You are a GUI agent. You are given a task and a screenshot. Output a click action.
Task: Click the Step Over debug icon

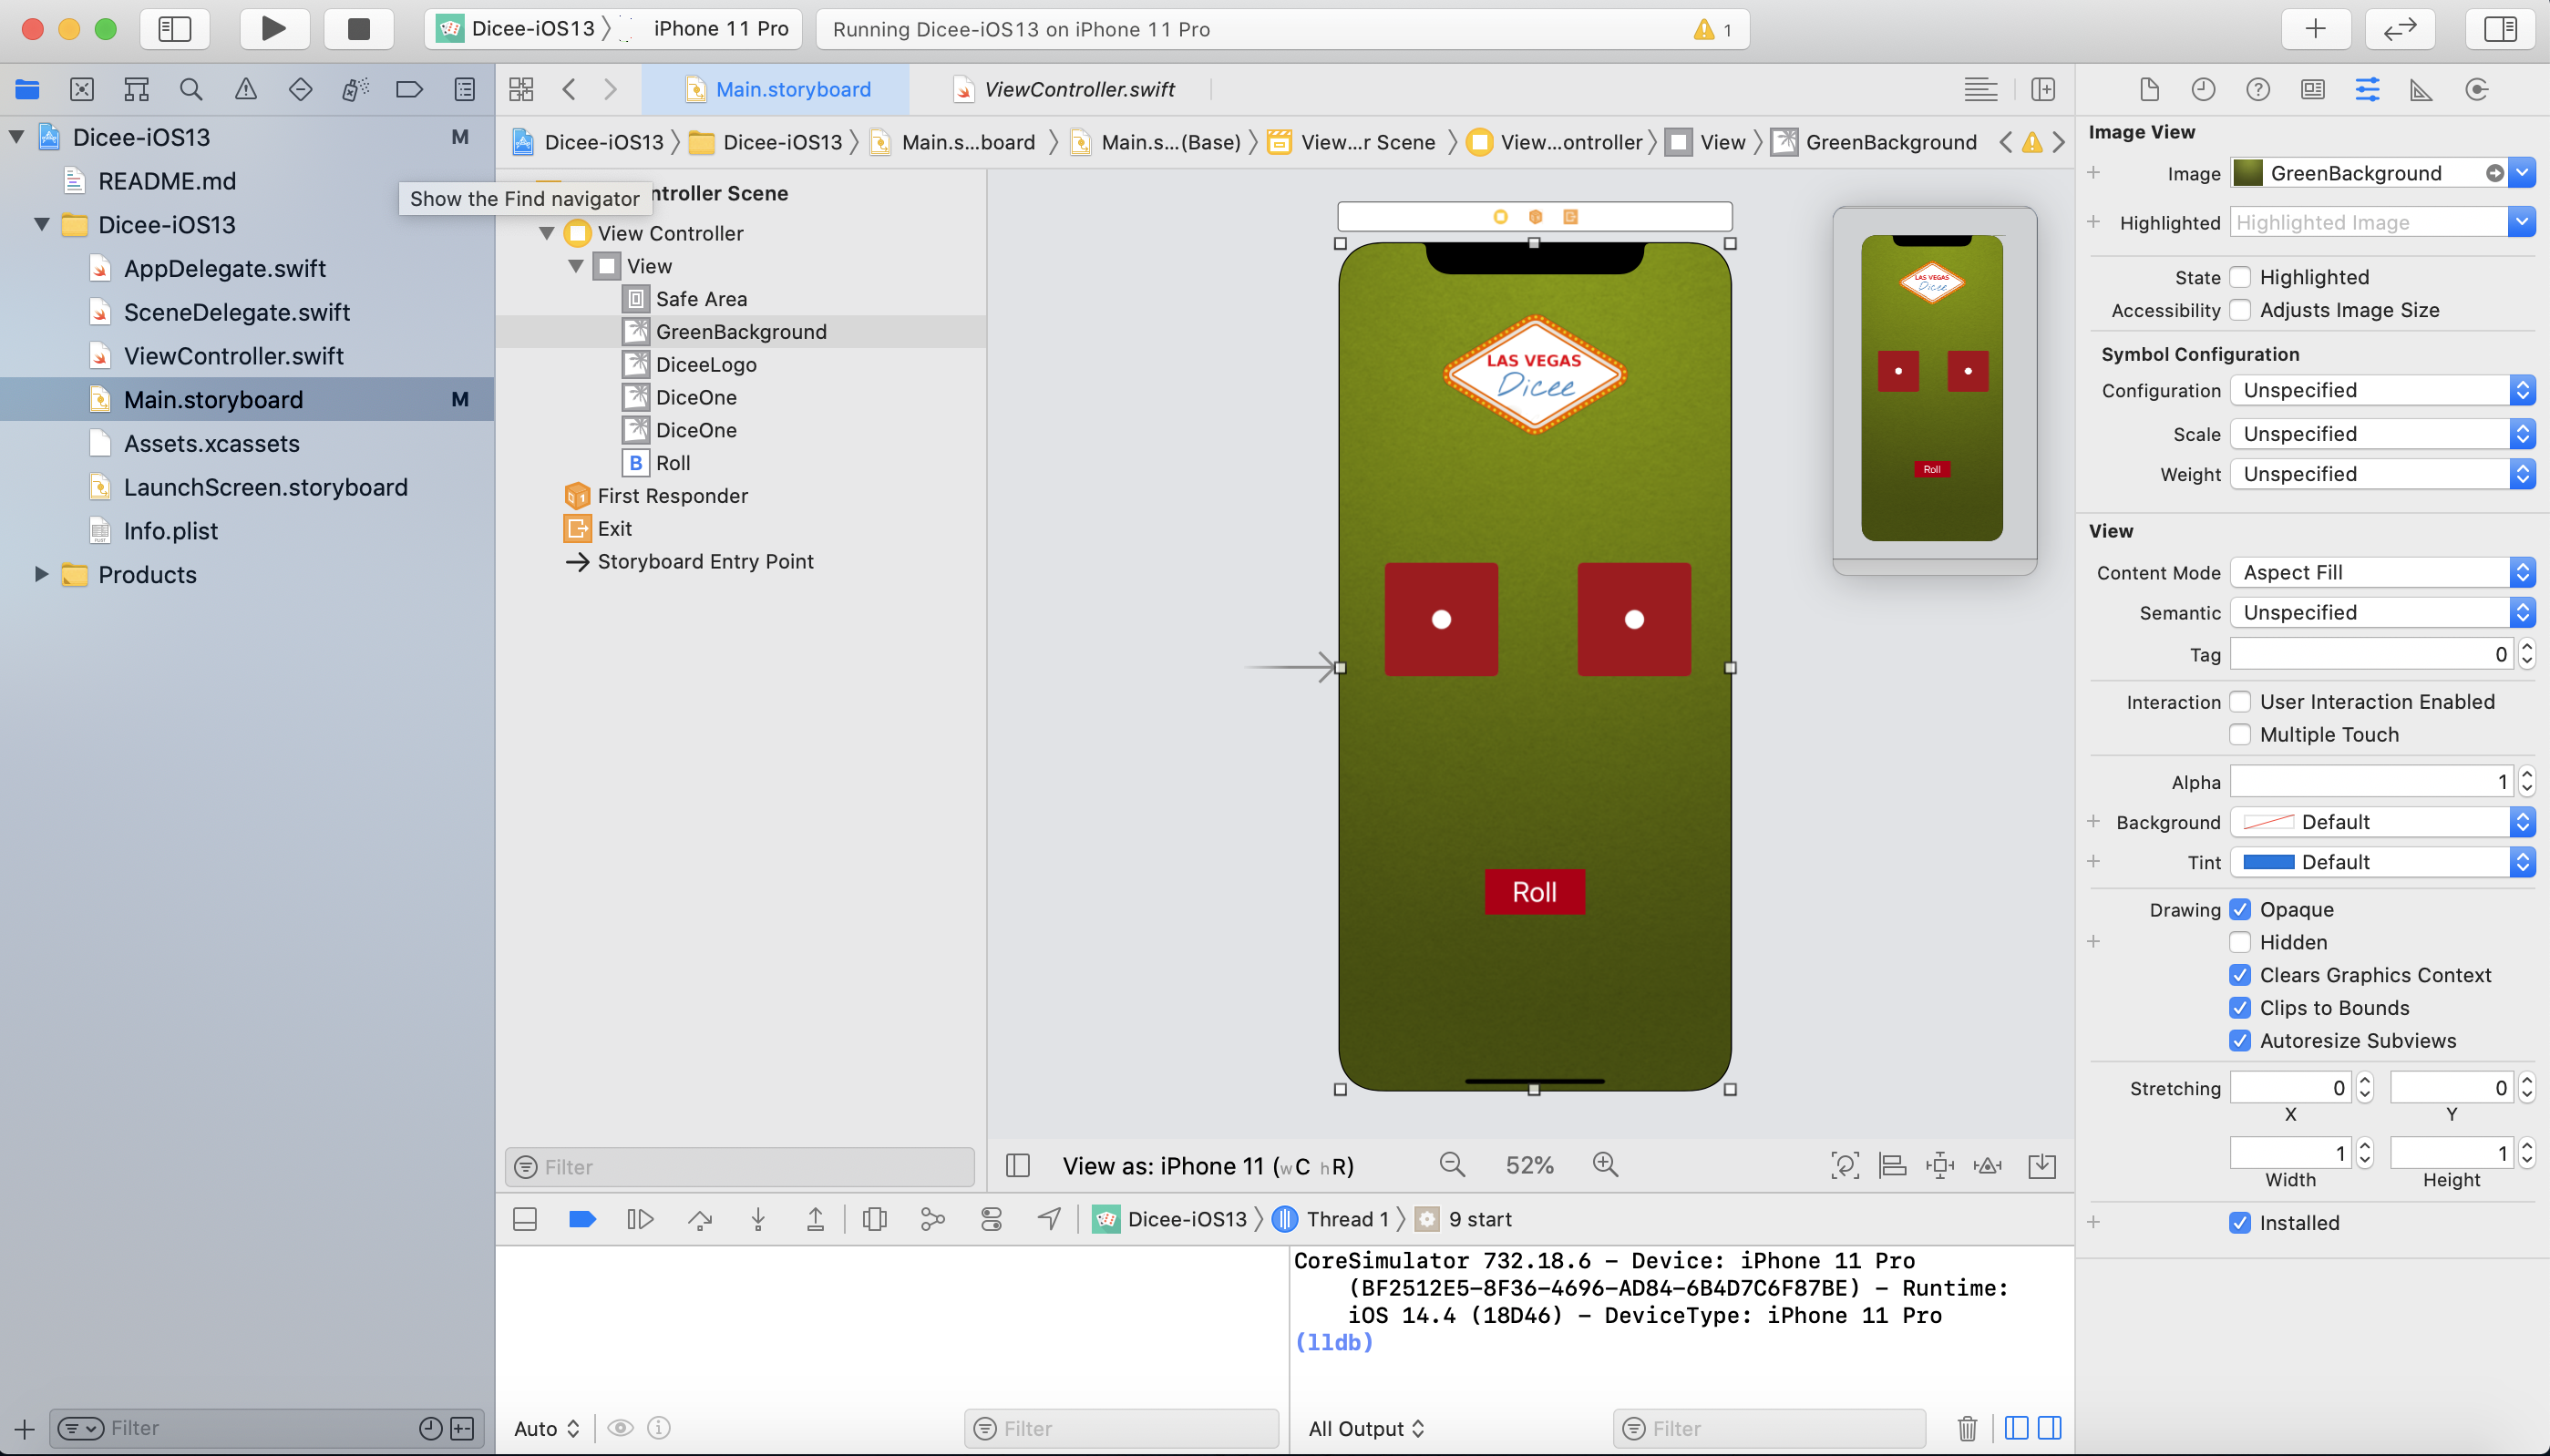point(700,1219)
